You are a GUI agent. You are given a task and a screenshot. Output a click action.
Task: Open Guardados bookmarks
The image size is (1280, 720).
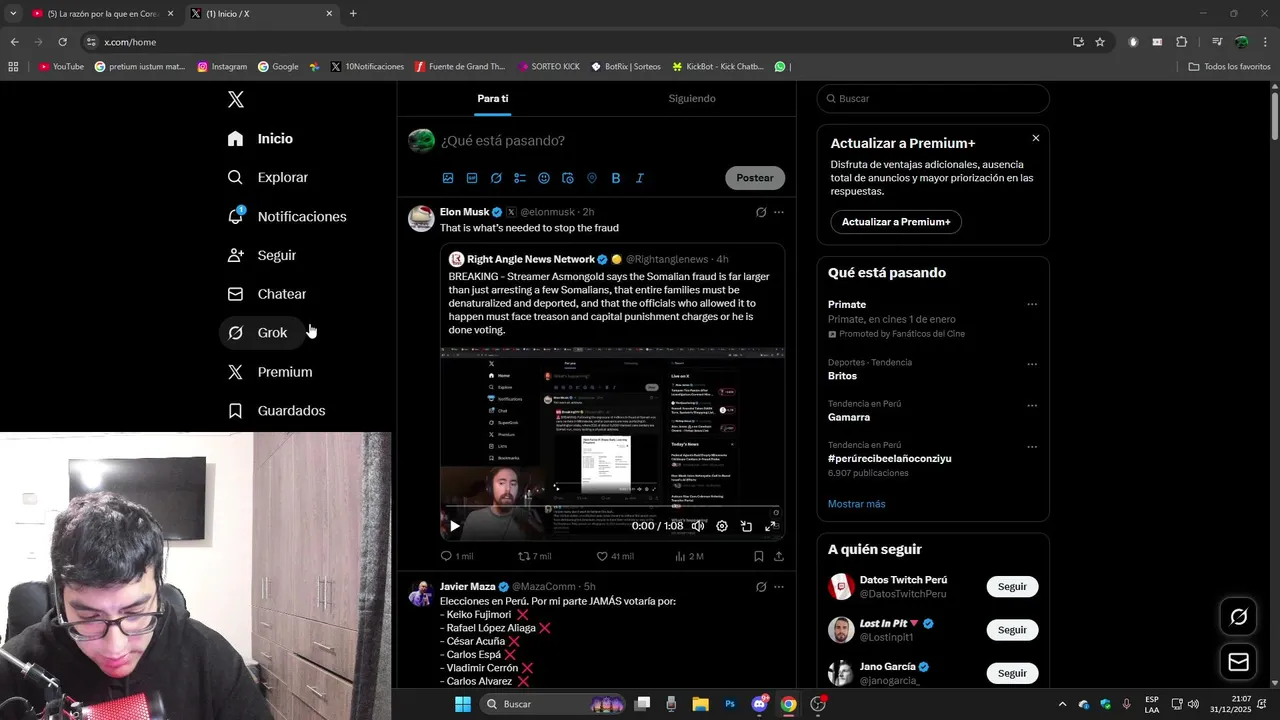point(275,411)
